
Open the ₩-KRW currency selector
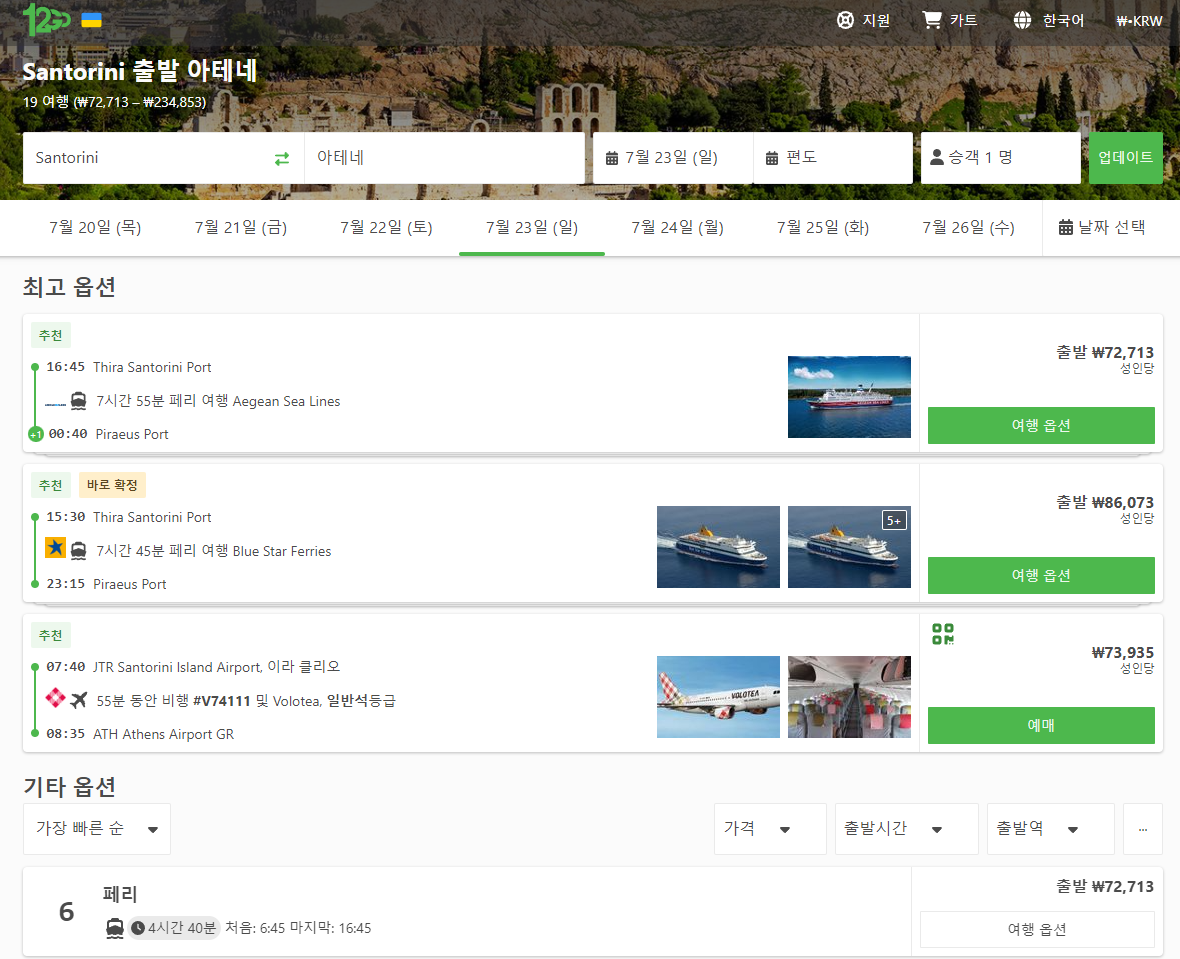(1139, 21)
